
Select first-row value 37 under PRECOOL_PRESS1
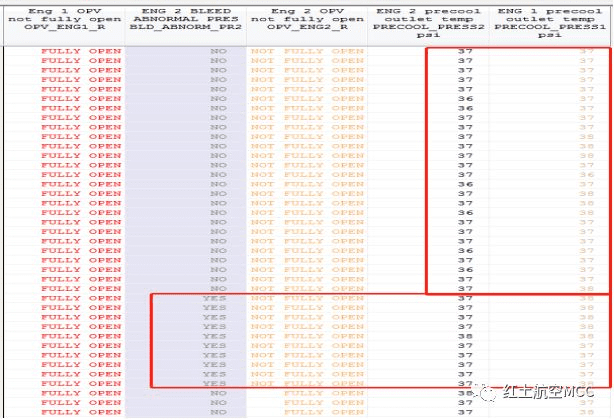[x=587, y=50]
